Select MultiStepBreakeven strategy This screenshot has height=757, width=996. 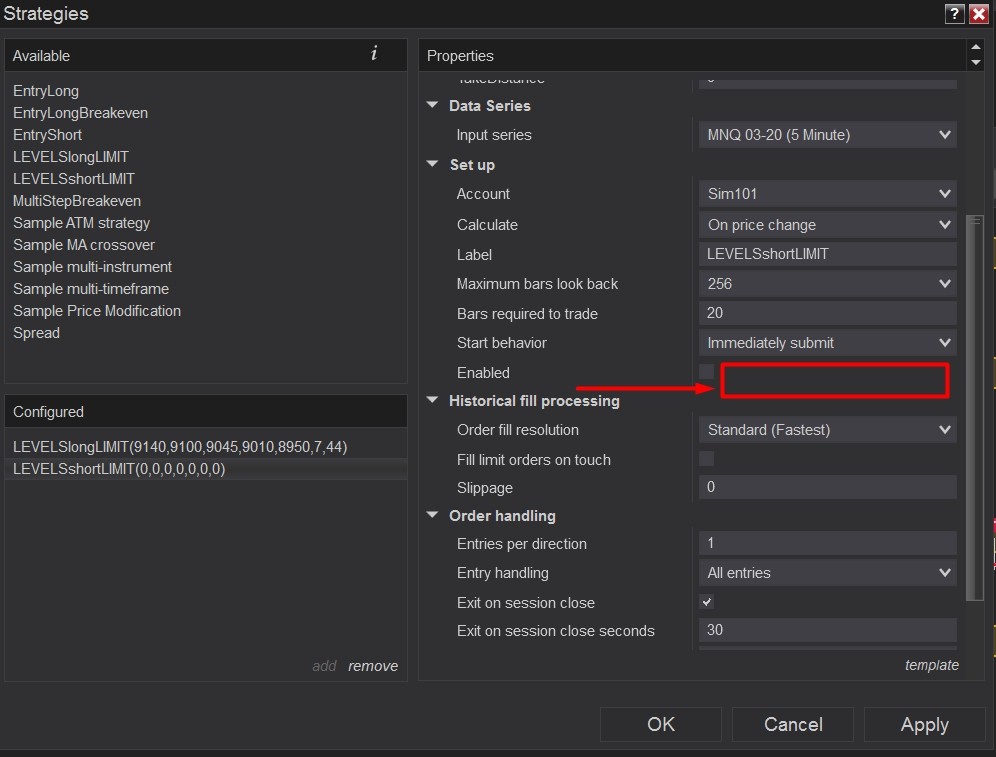(x=77, y=201)
